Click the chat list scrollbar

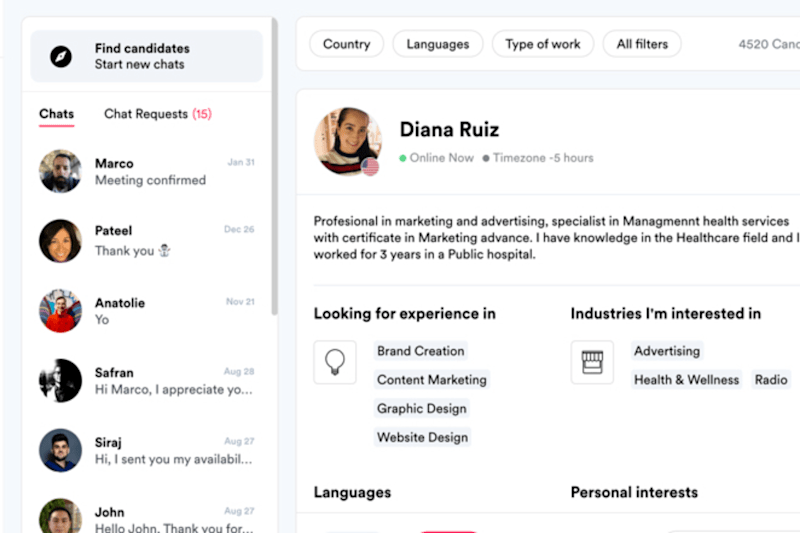click(x=274, y=167)
